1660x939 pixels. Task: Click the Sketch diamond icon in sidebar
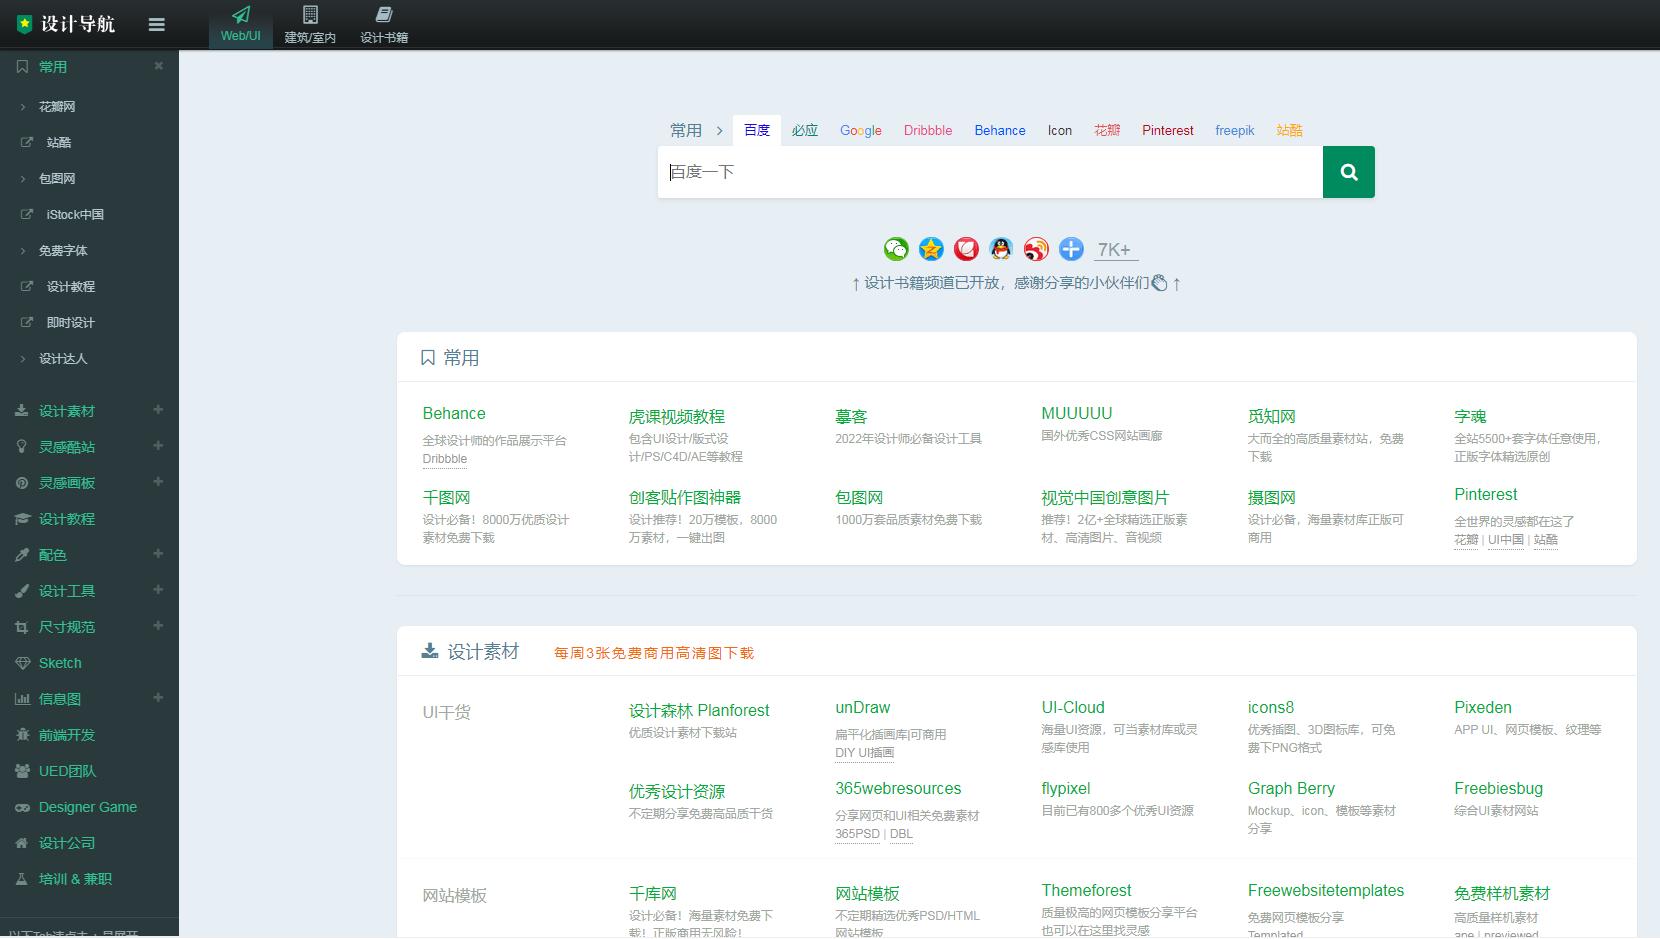21,662
